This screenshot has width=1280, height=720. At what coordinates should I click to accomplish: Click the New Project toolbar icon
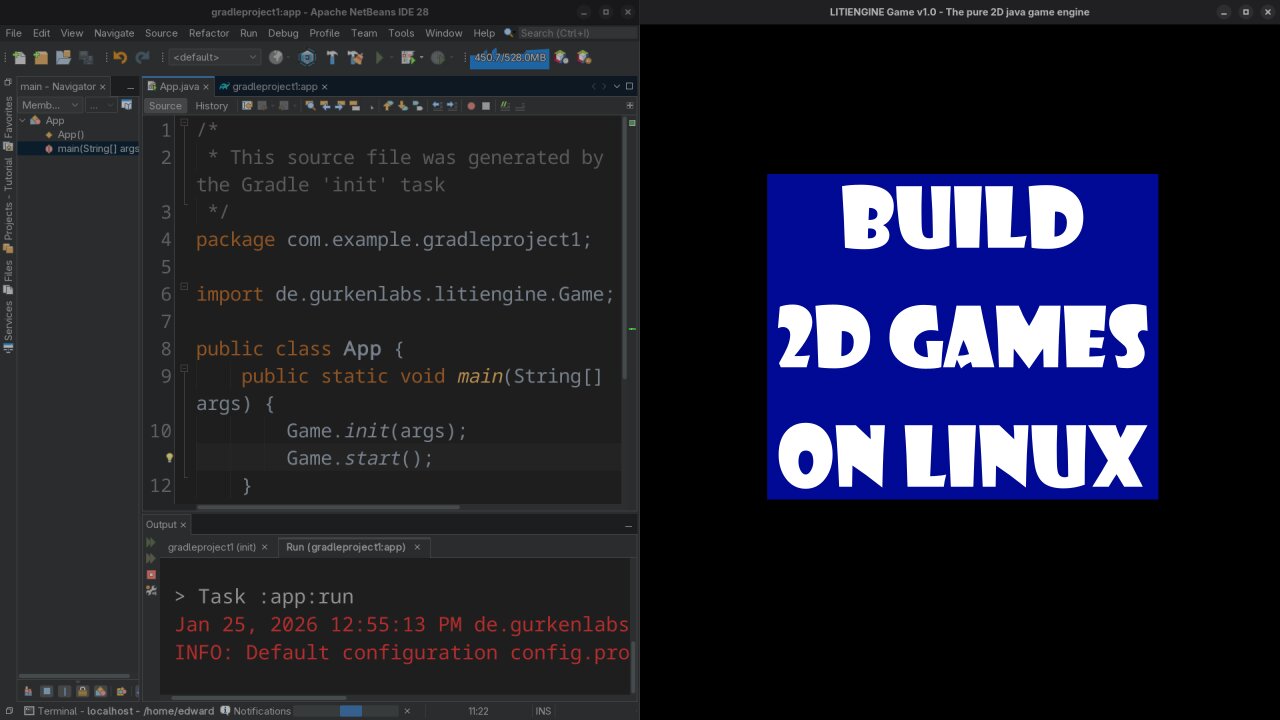tap(41, 57)
